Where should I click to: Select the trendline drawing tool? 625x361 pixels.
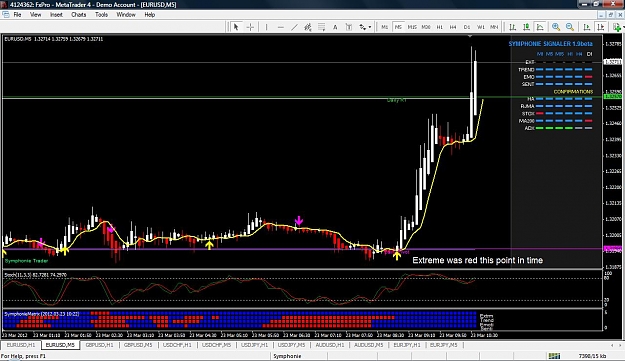point(294,27)
